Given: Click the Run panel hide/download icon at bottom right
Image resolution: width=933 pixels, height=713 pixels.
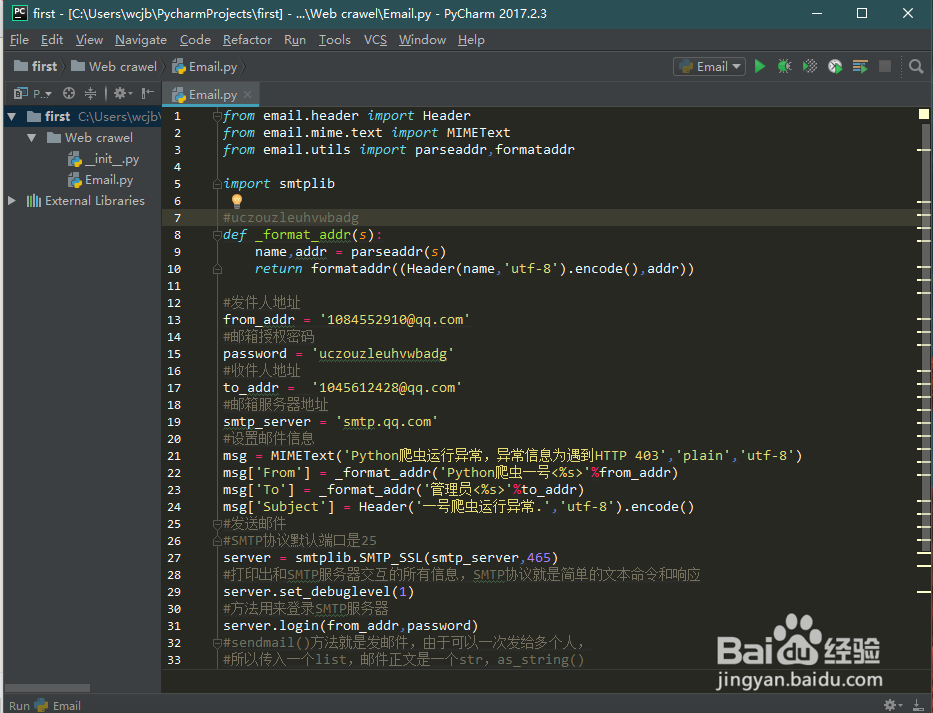Looking at the screenshot, I should 919,705.
